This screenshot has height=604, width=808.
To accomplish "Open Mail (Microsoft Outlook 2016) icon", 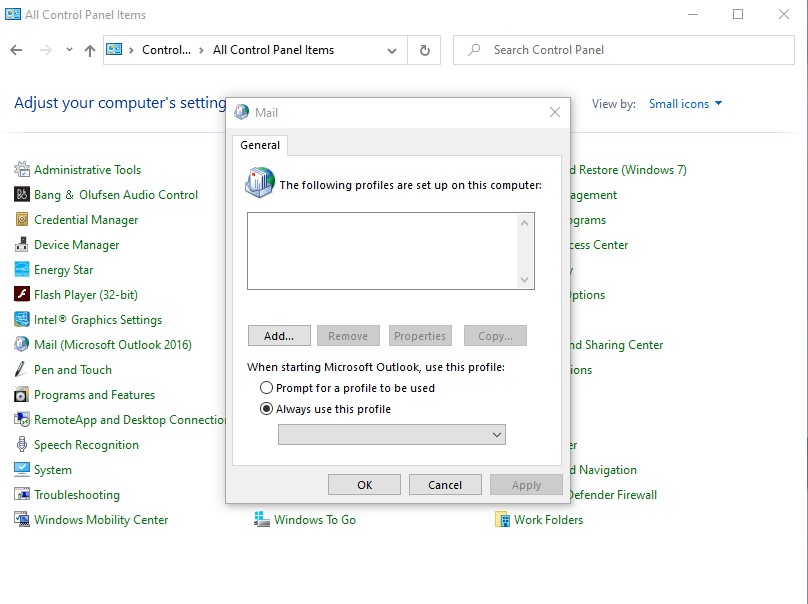I will [x=22, y=344].
